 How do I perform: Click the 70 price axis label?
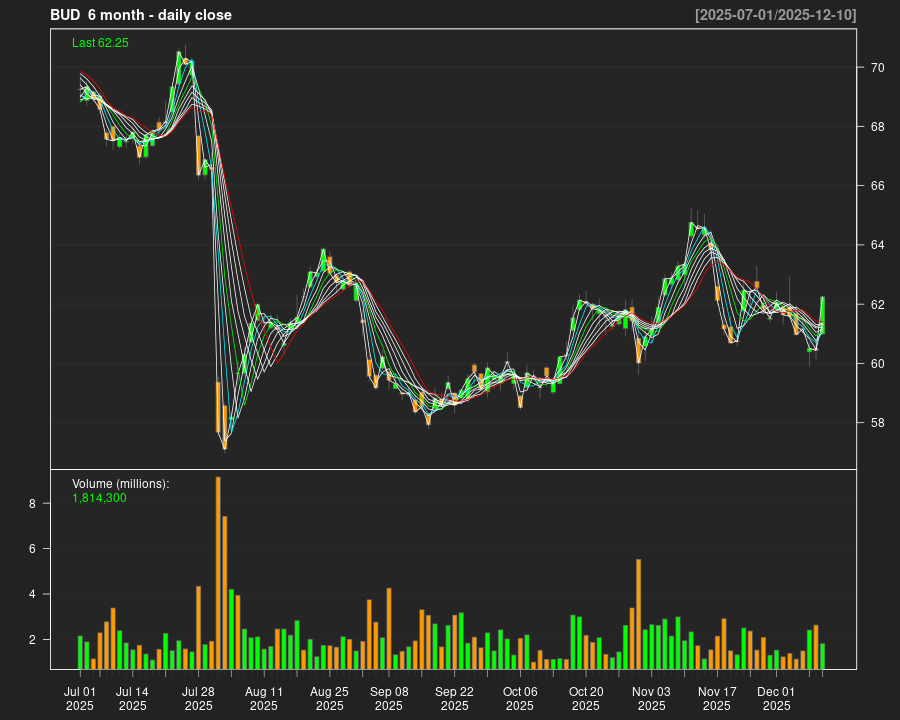877,68
